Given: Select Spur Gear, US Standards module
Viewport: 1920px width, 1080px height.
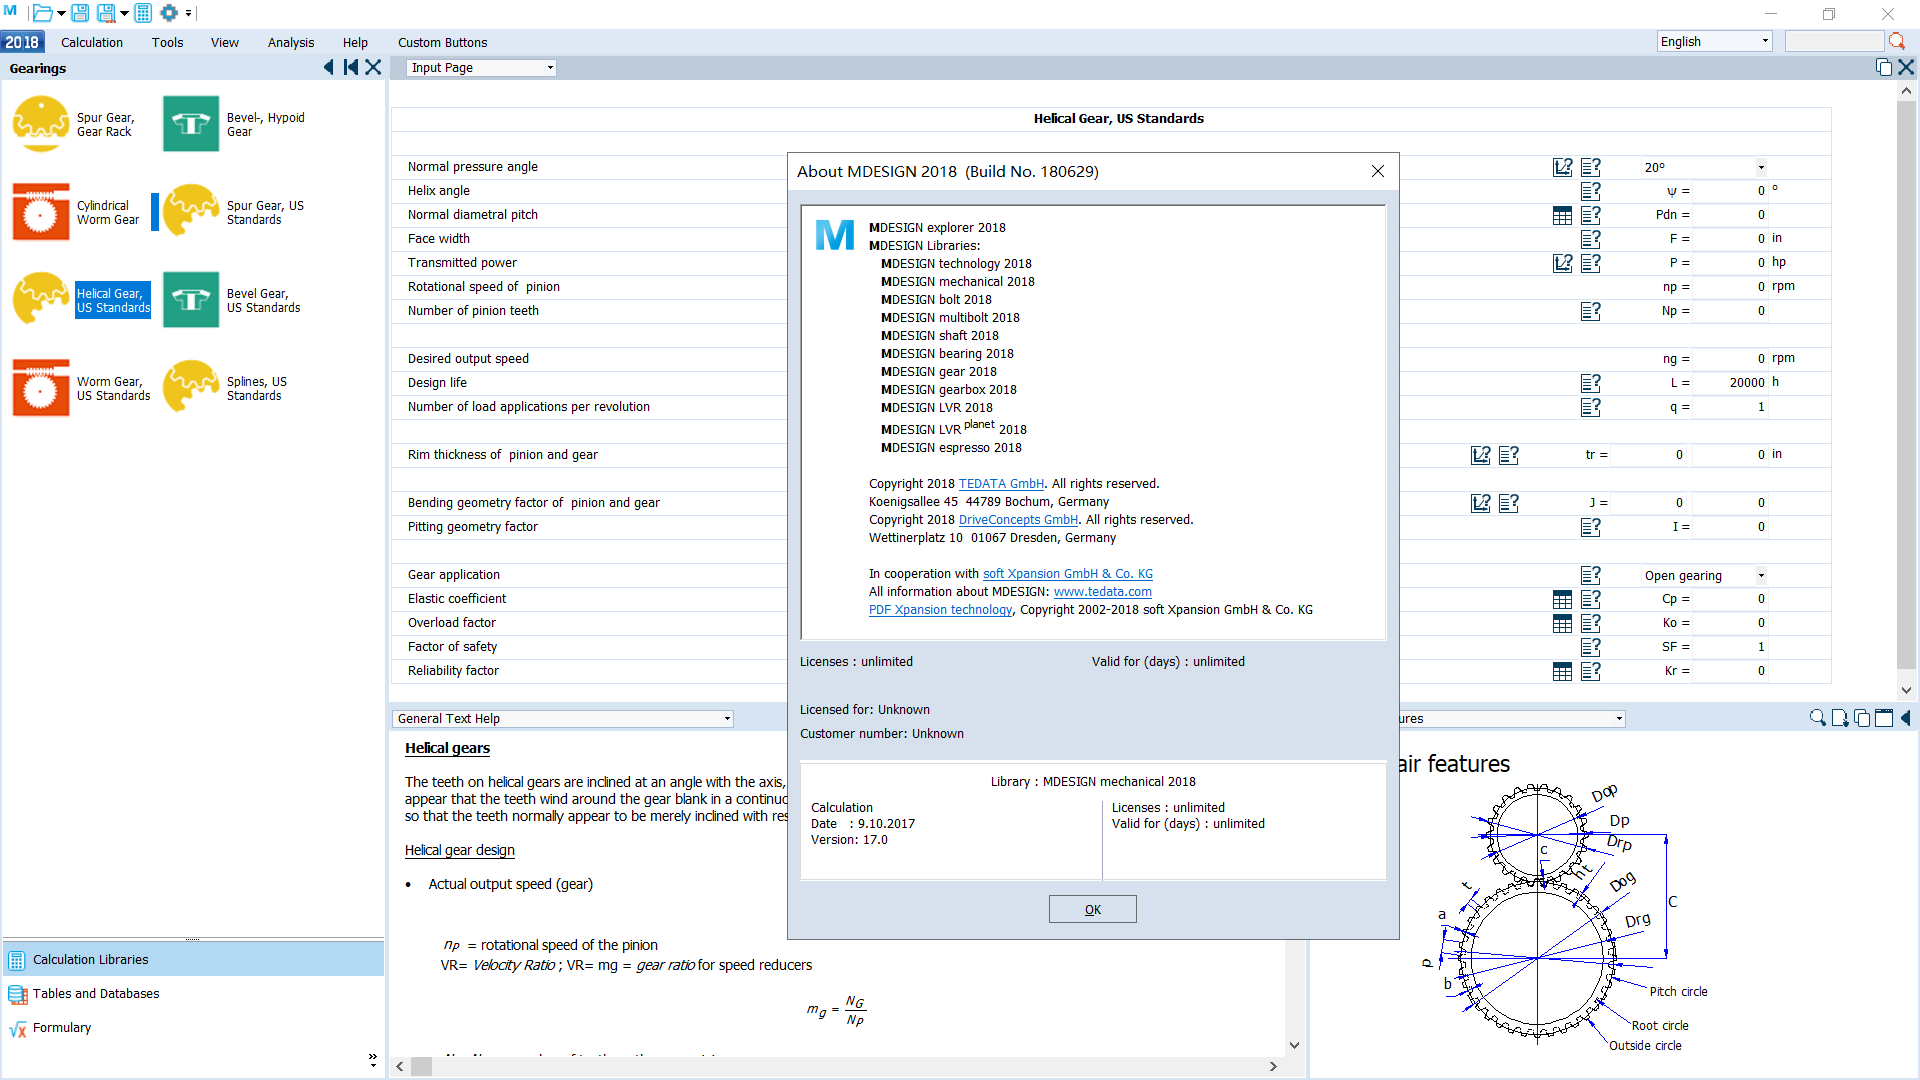Looking at the screenshot, I should (x=235, y=212).
